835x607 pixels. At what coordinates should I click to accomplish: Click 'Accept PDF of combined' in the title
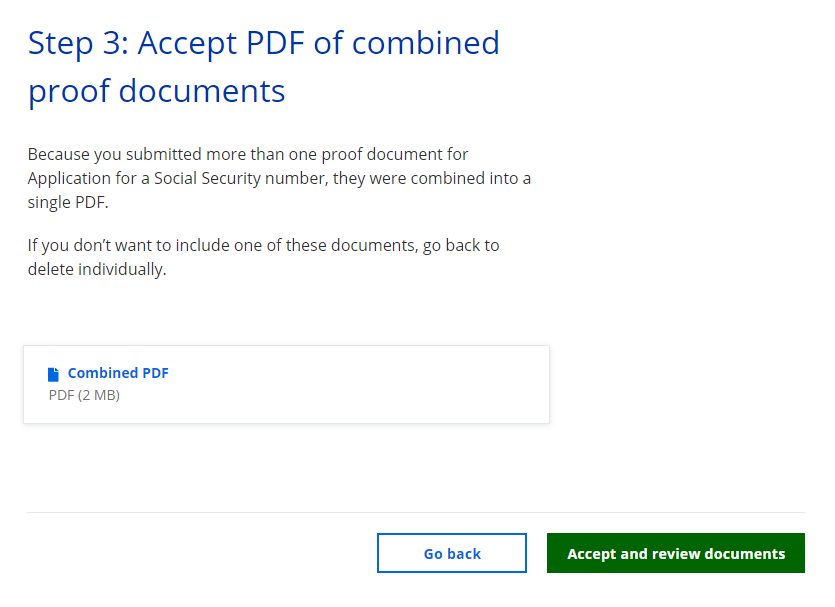point(318,43)
